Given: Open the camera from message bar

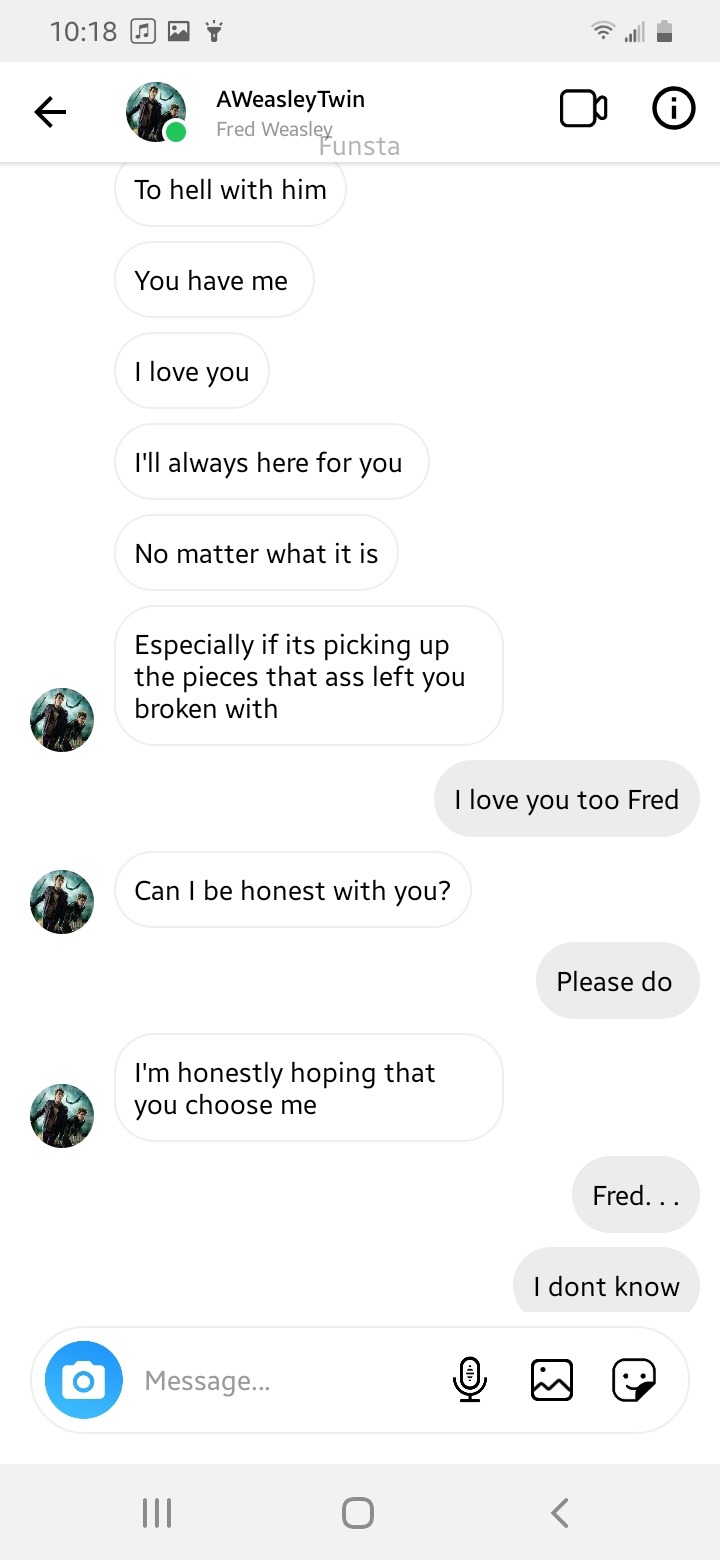Looking at the screenshot, I should 84,1380.
